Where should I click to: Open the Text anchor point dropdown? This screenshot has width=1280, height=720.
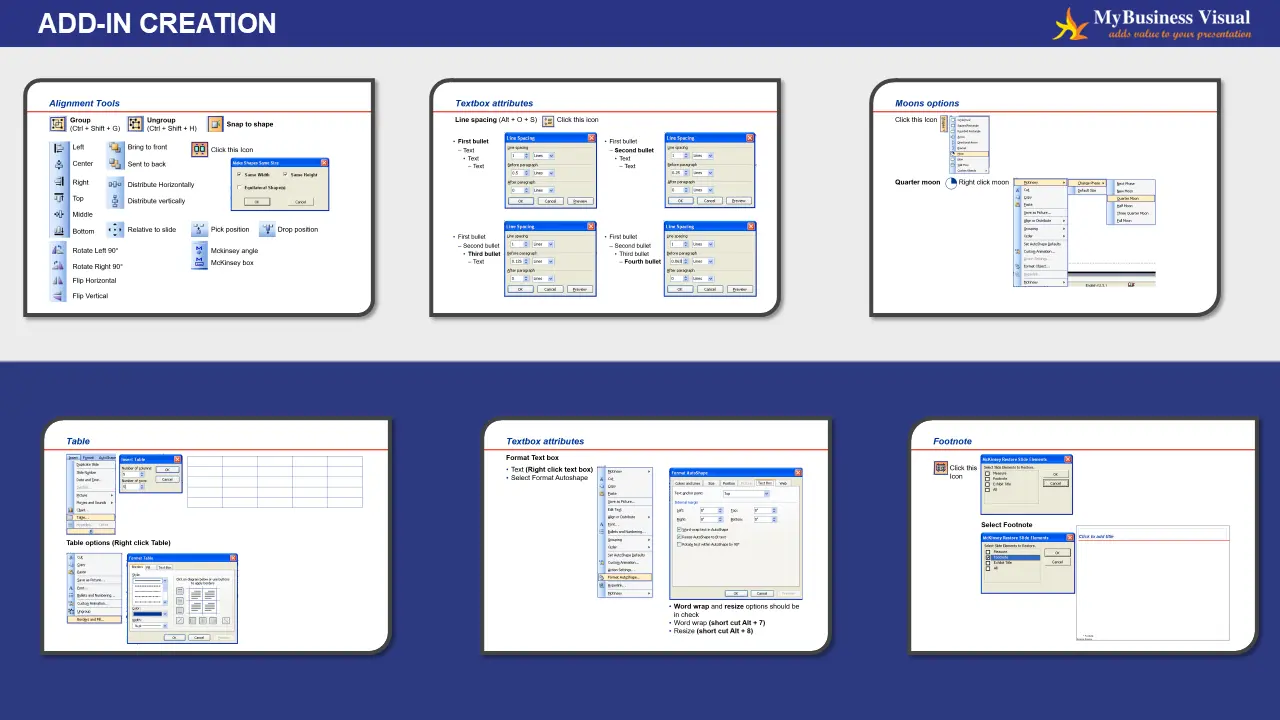(766, 494)
